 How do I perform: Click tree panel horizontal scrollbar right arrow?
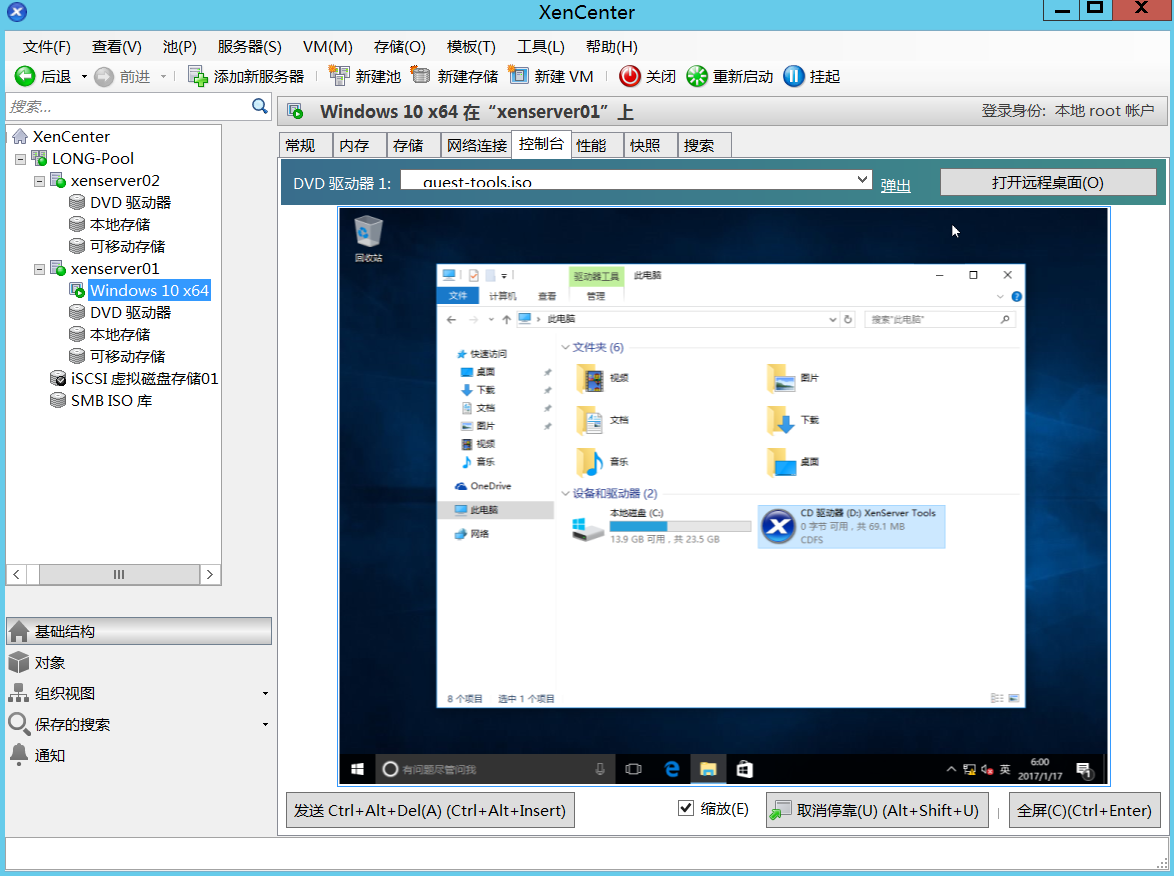210,574
